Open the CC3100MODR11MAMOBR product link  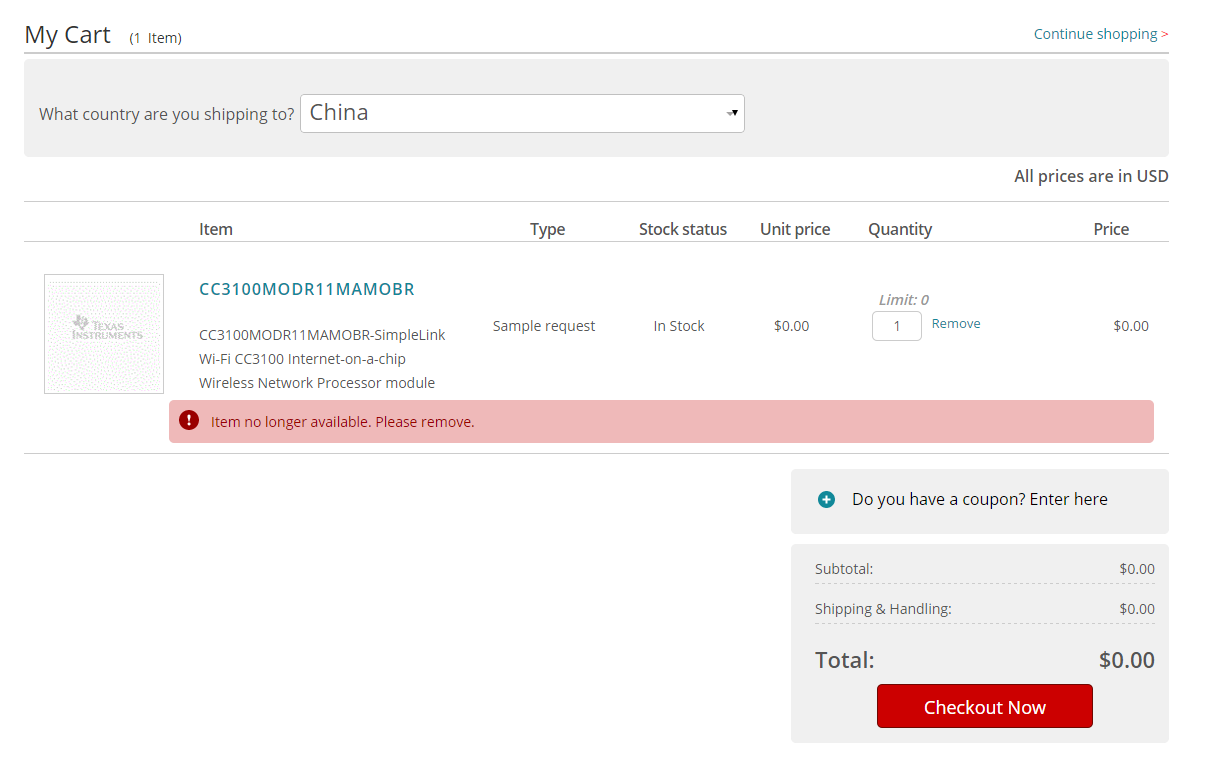[307, 289]
